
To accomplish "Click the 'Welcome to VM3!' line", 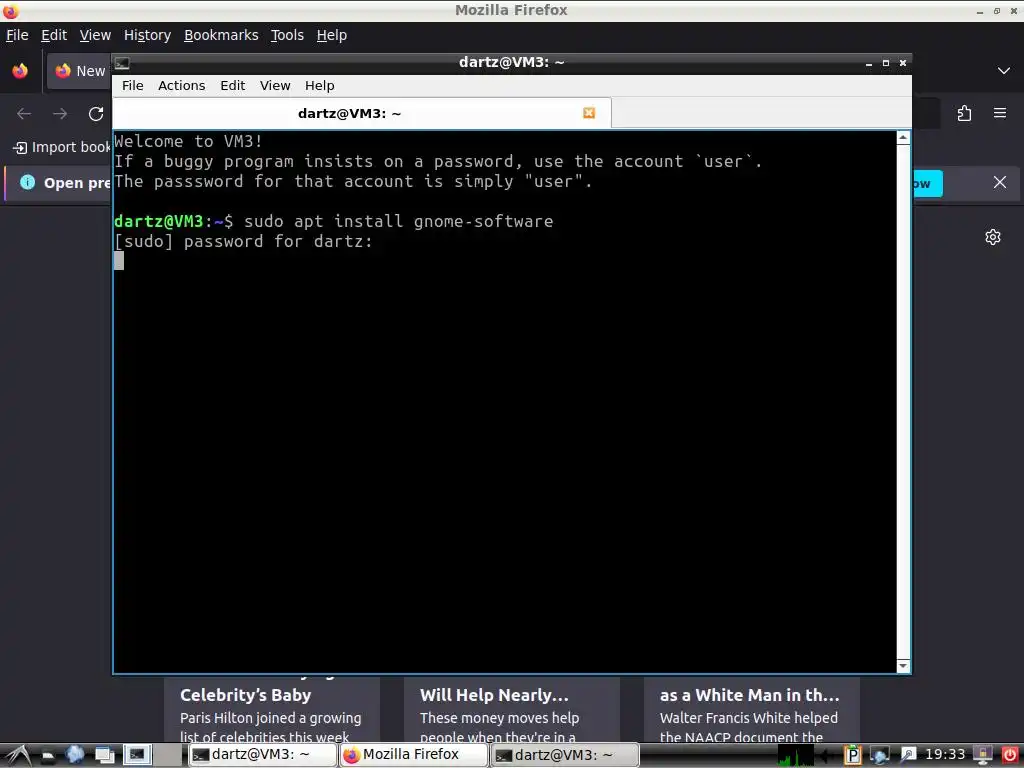I will coord(188,141).
